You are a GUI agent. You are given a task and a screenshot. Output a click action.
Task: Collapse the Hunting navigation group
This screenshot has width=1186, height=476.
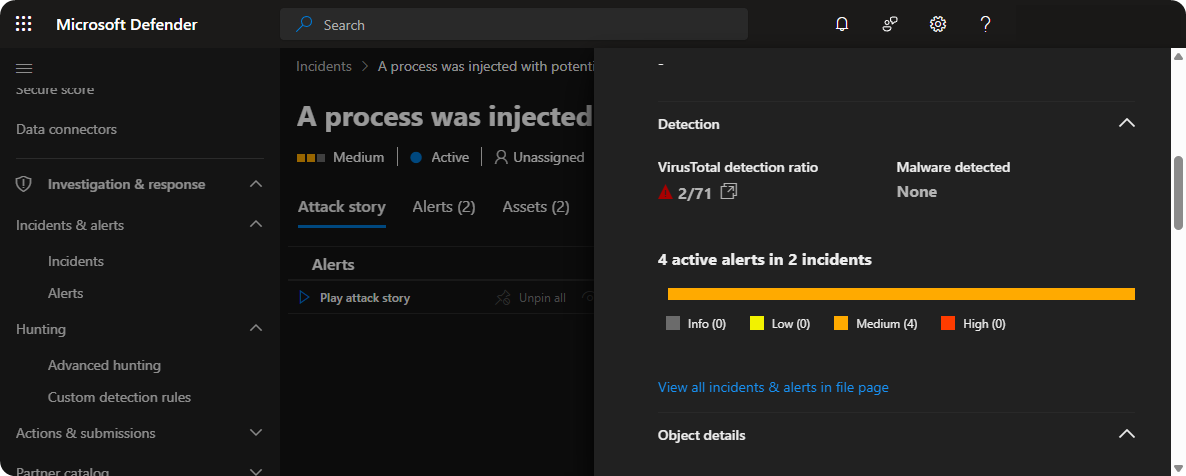point(255,328)
